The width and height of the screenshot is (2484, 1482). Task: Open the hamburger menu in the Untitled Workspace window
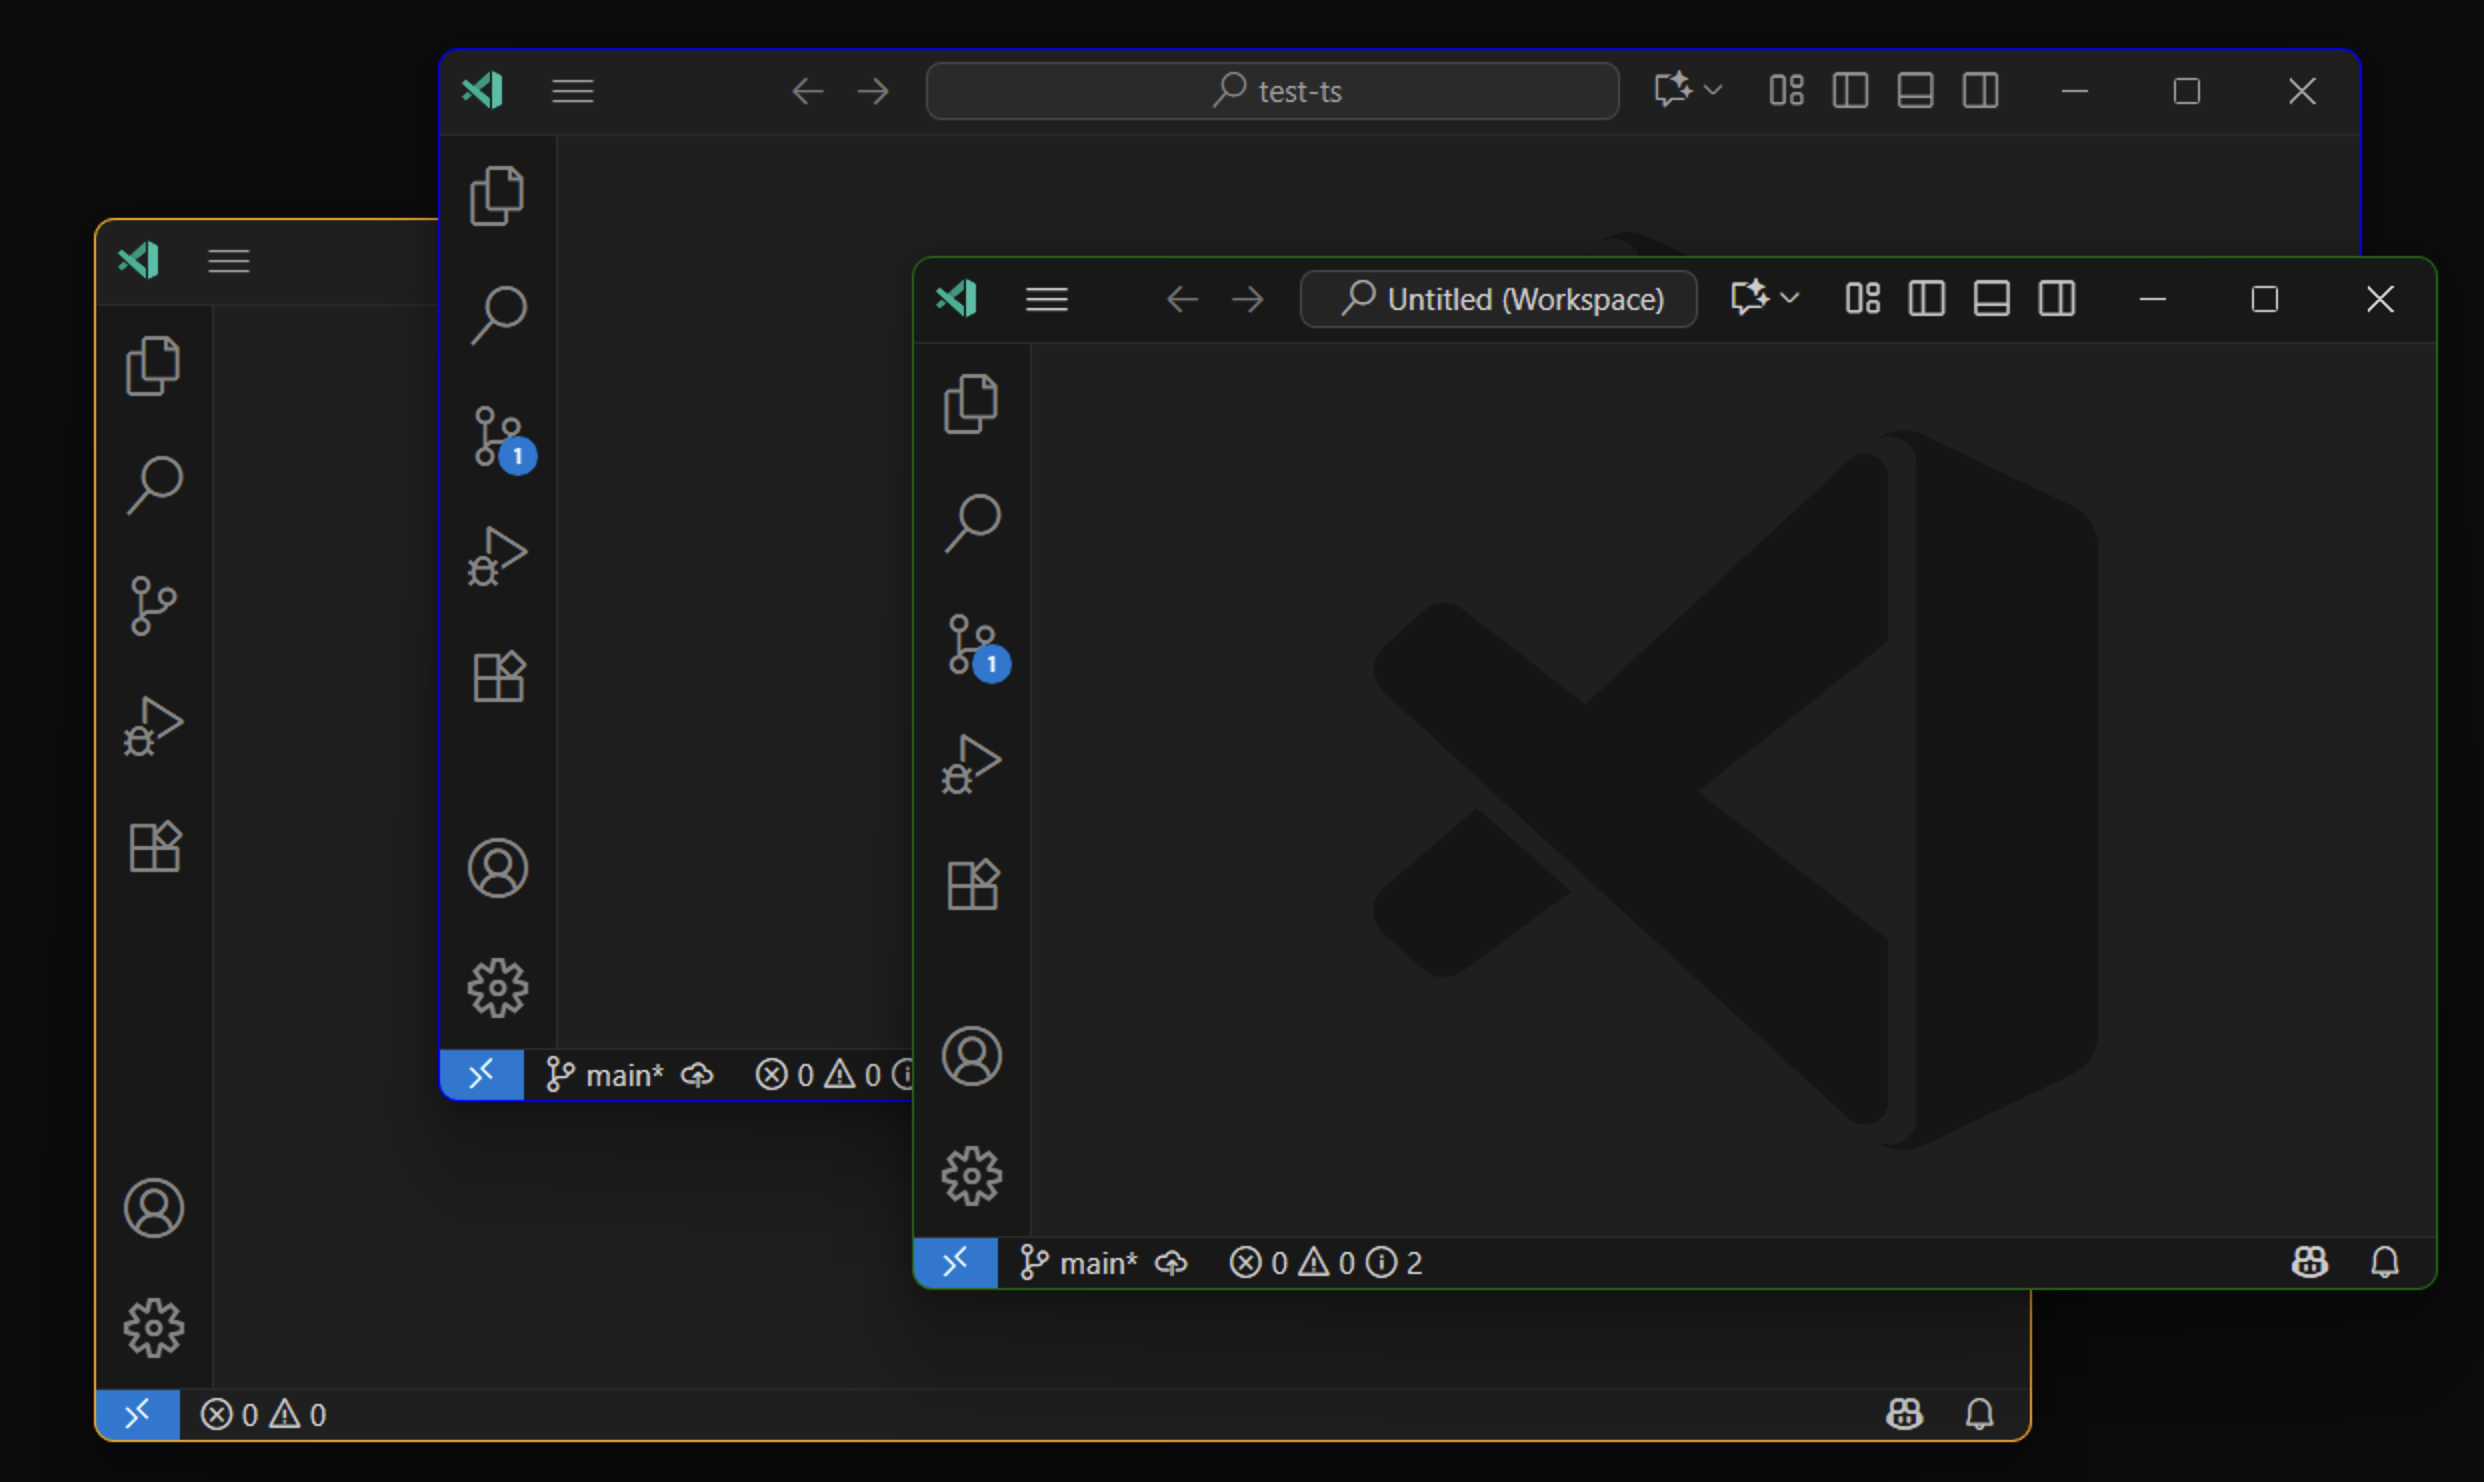(1046, 299)
